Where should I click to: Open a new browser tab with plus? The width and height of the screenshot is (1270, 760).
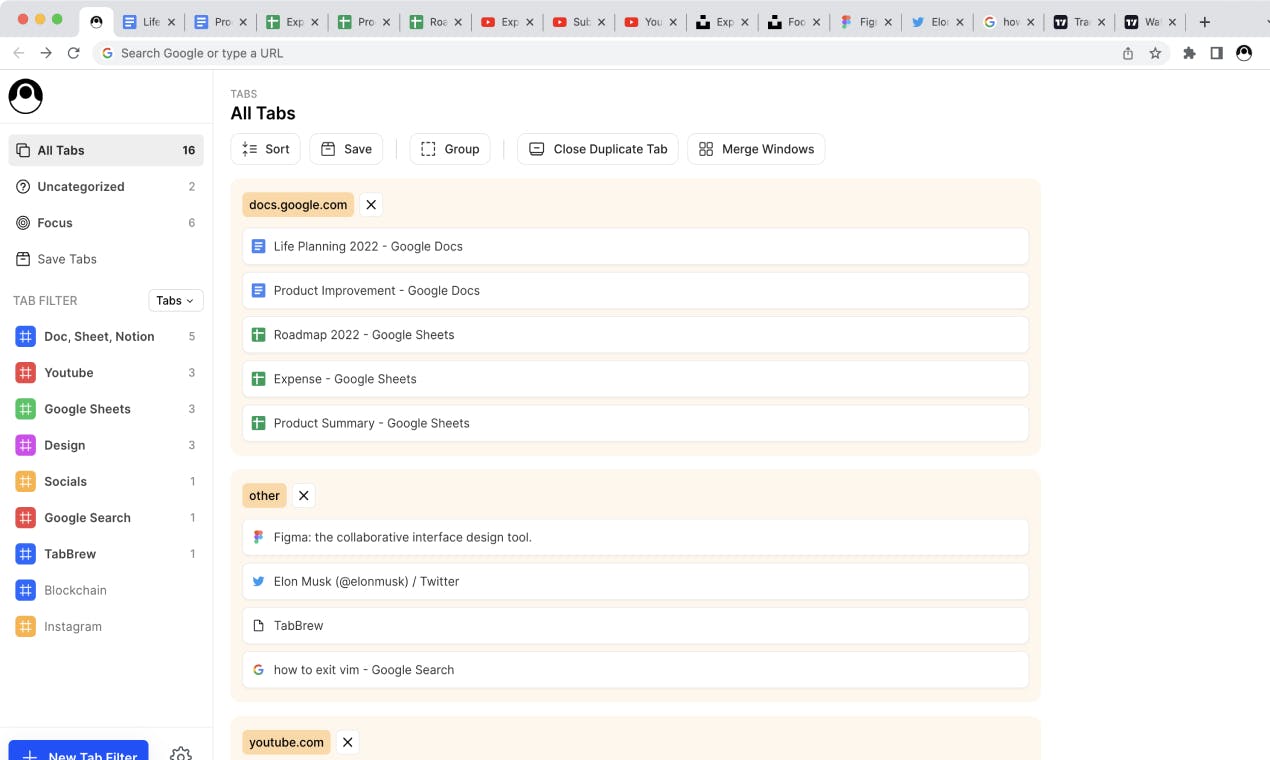tap(1205, 22)
